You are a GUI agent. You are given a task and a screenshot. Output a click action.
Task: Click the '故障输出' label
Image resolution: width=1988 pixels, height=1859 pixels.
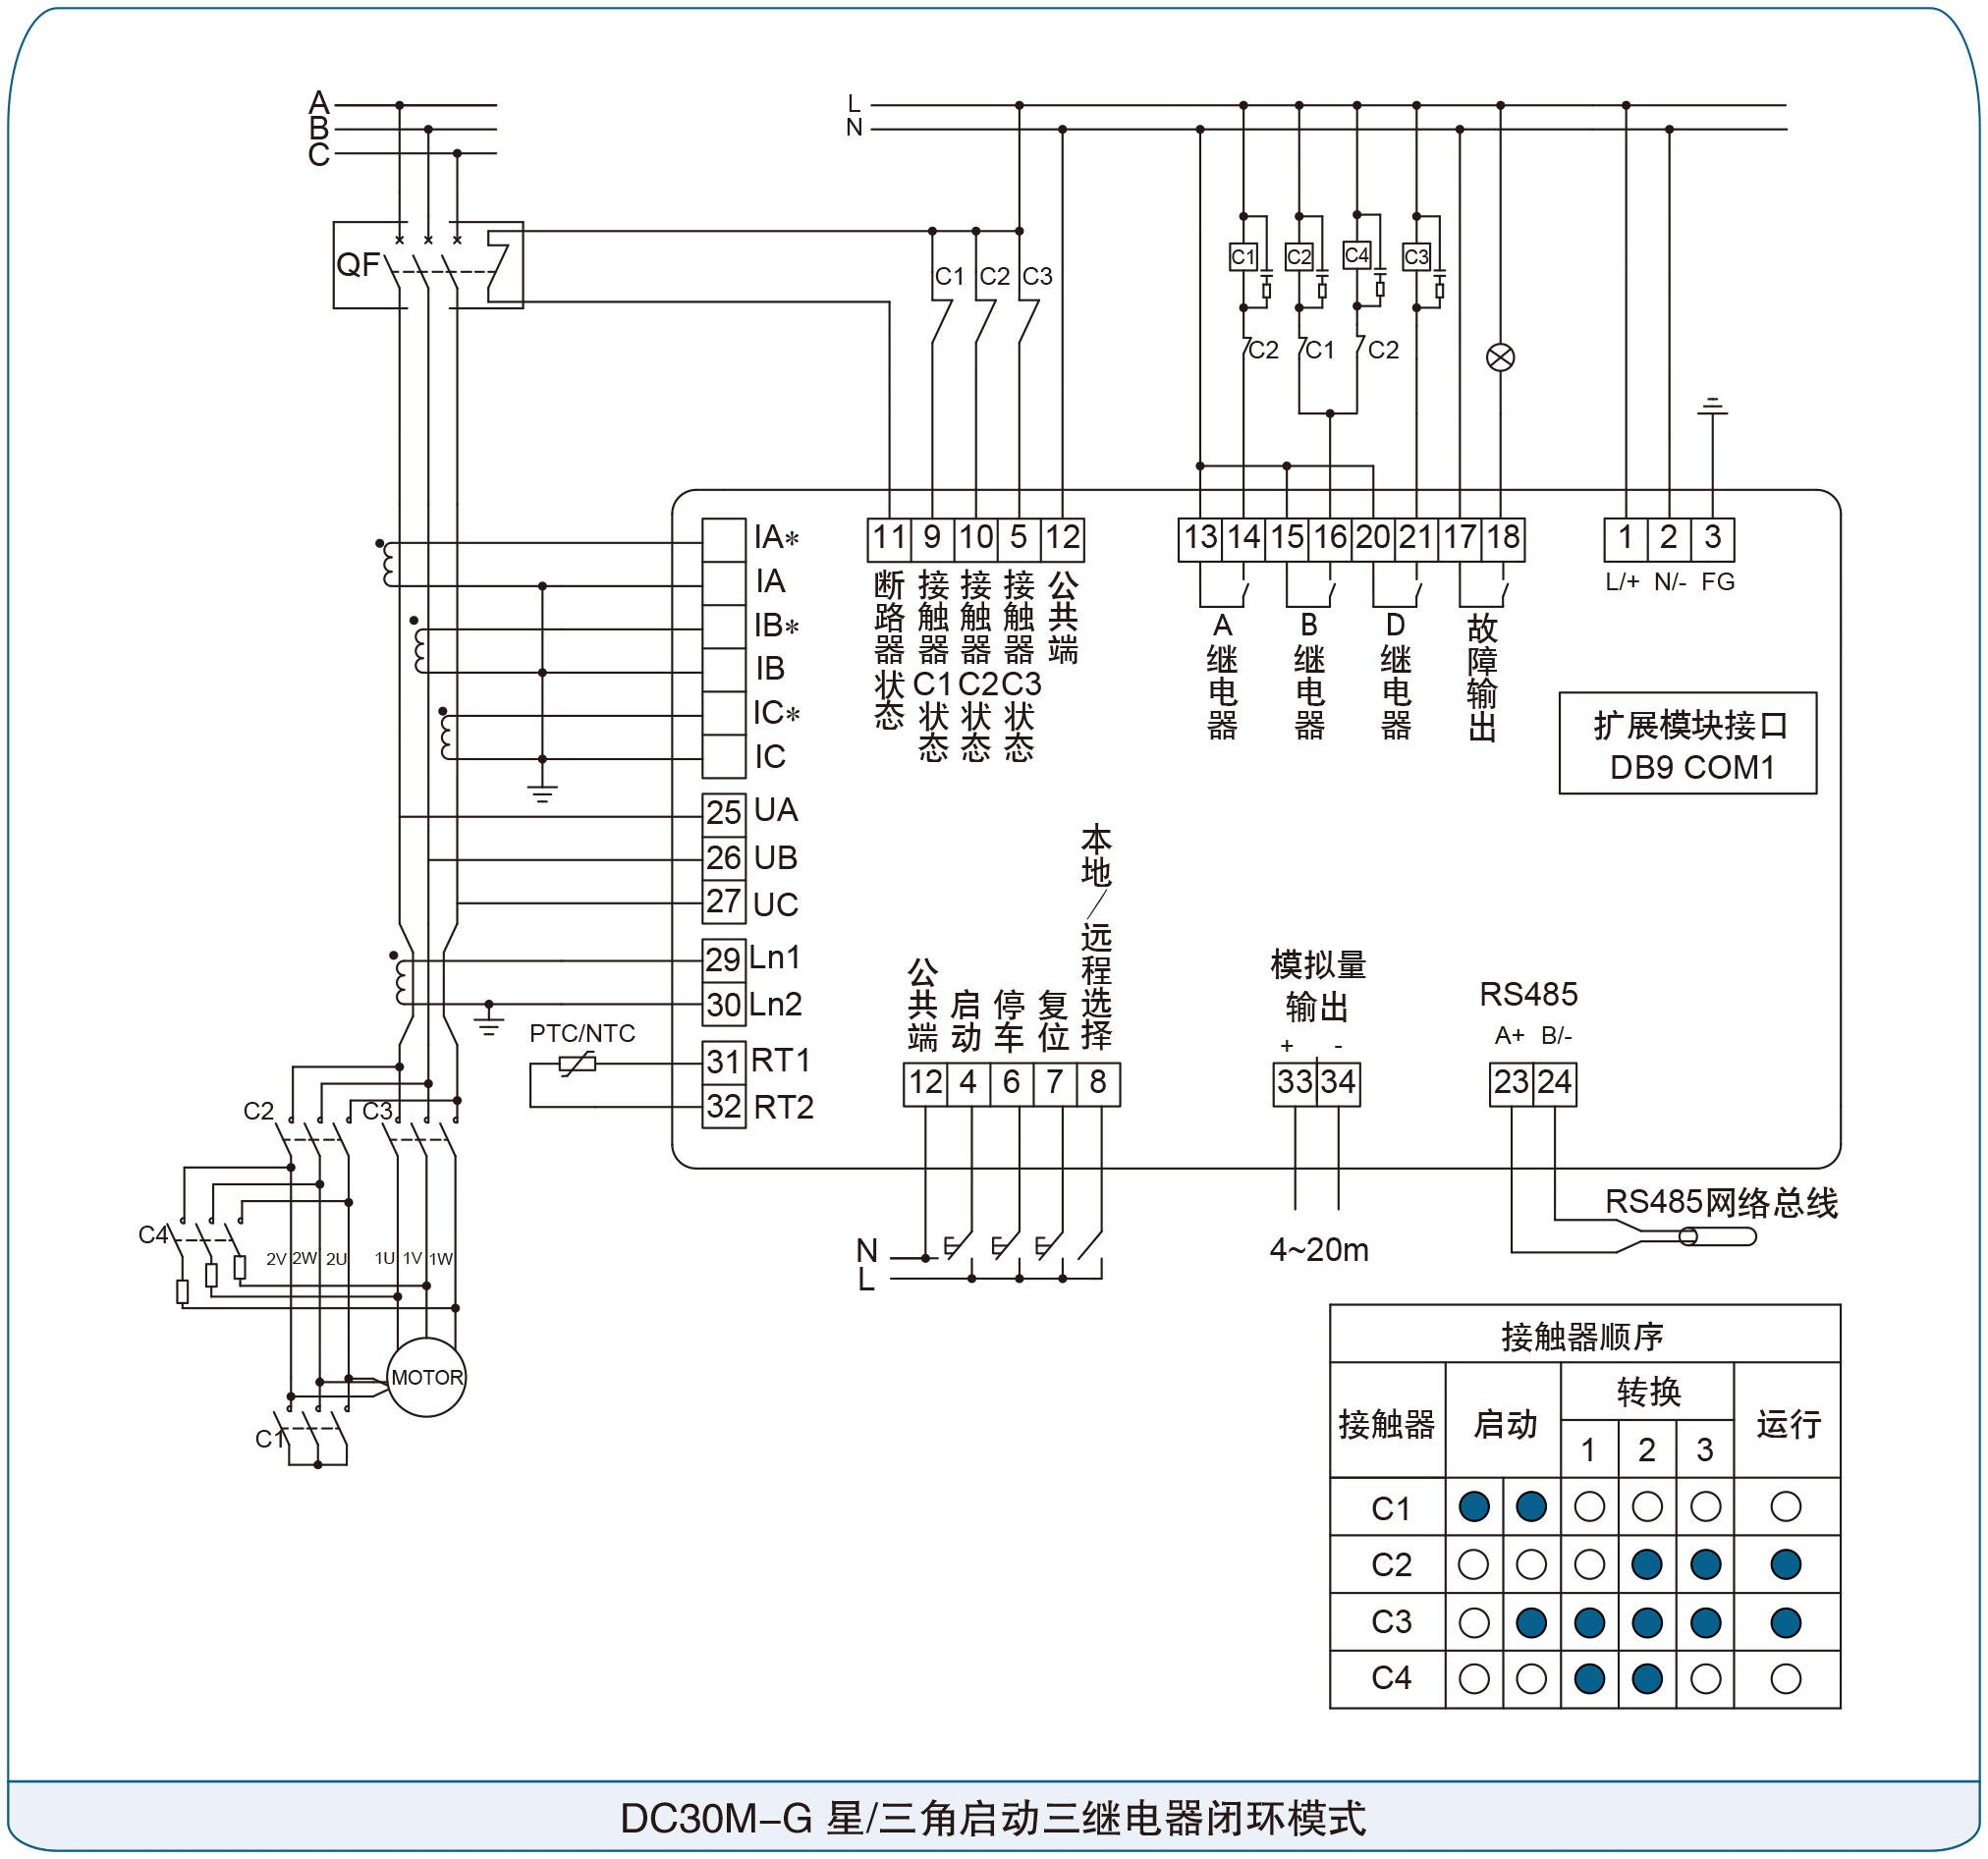pos(1482,678)
